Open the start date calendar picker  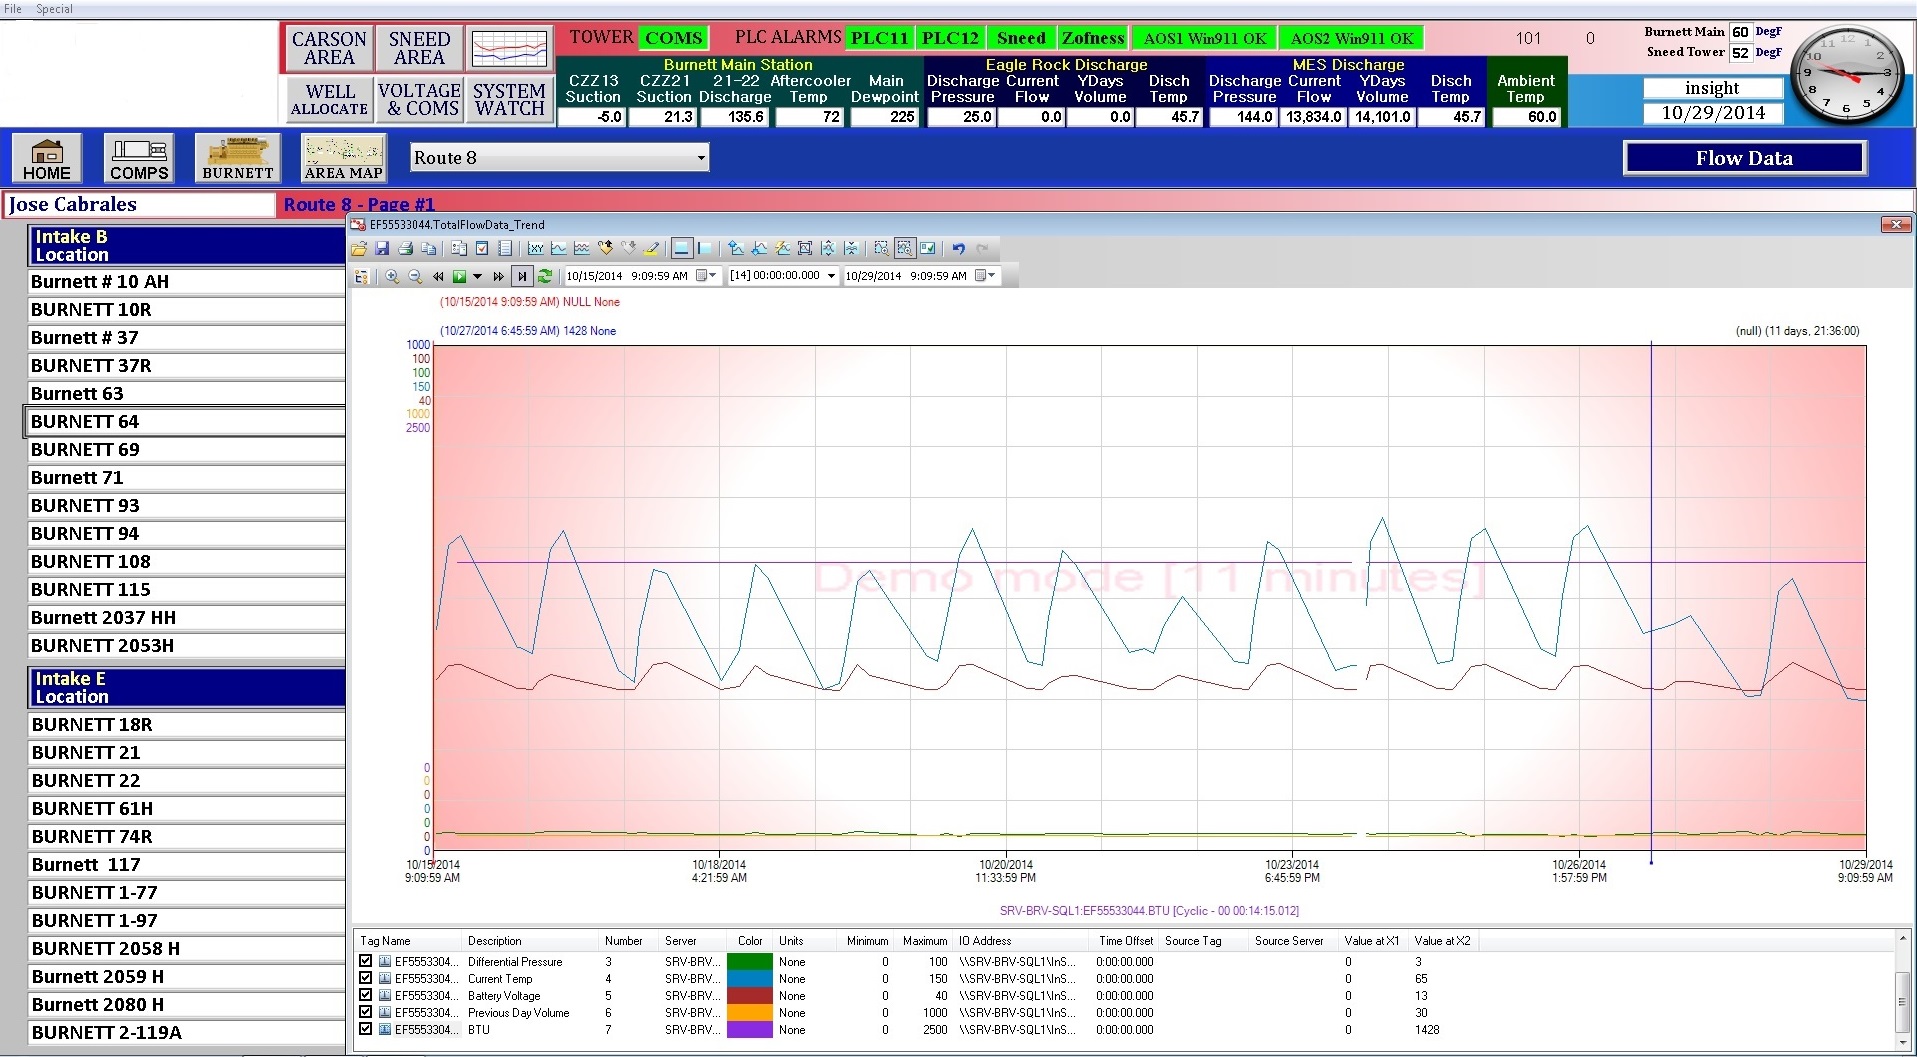[x=703, y=277]
